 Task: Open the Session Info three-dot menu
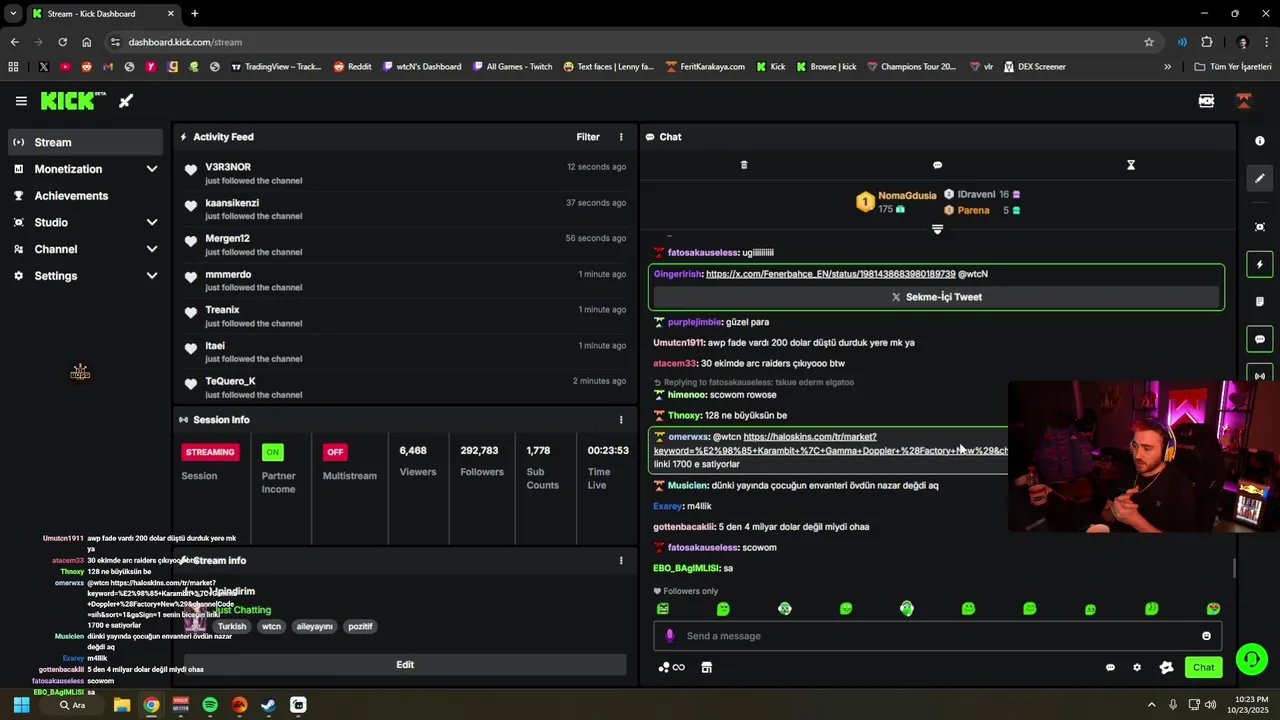[x=621, y=420]
